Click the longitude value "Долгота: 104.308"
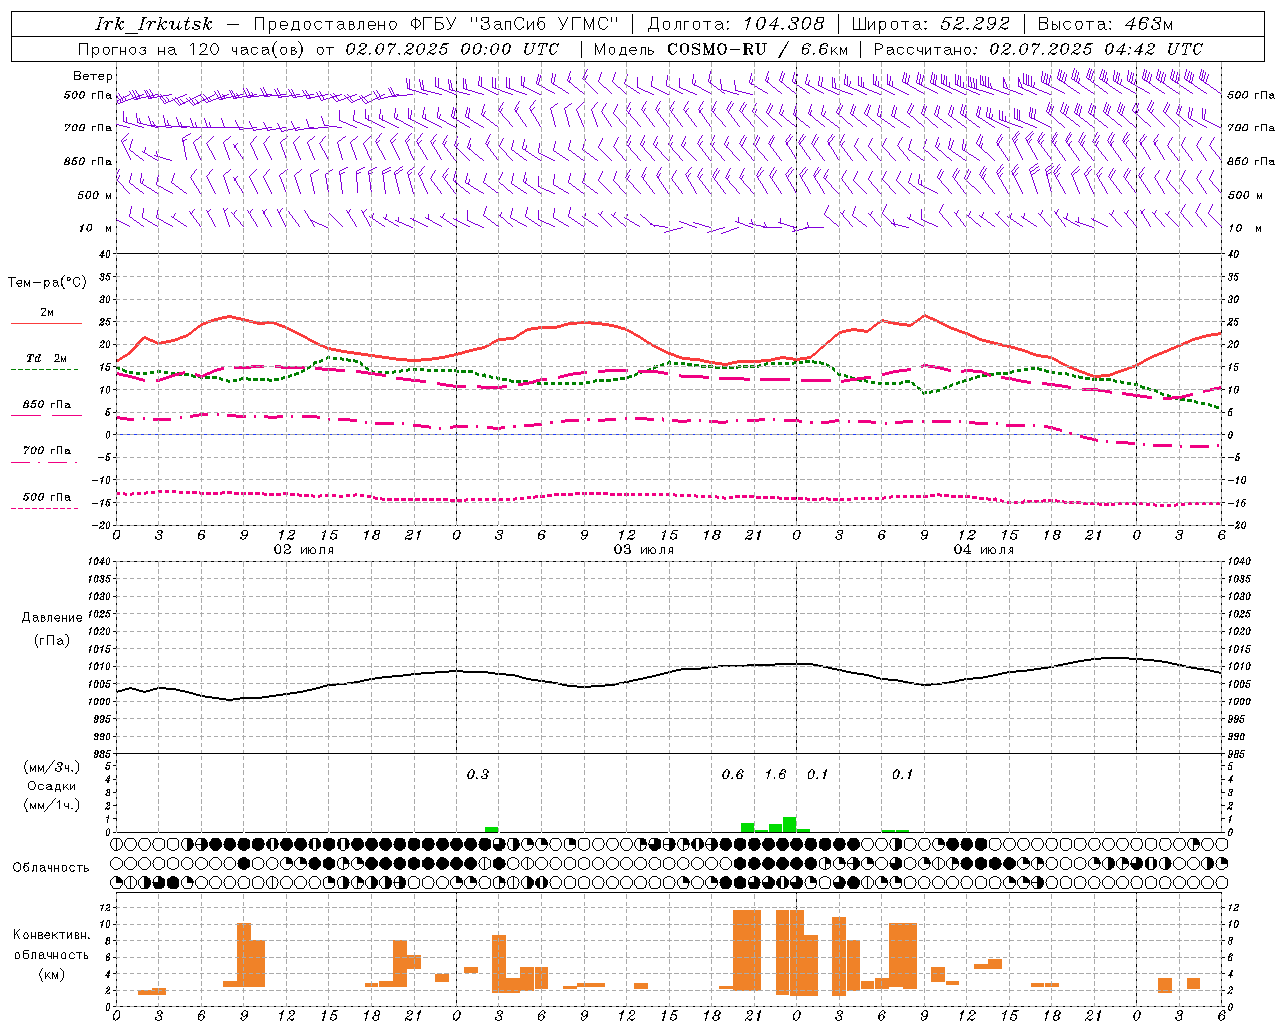The width and height of the screenshot is (1280, 1024). click(736, 24)
